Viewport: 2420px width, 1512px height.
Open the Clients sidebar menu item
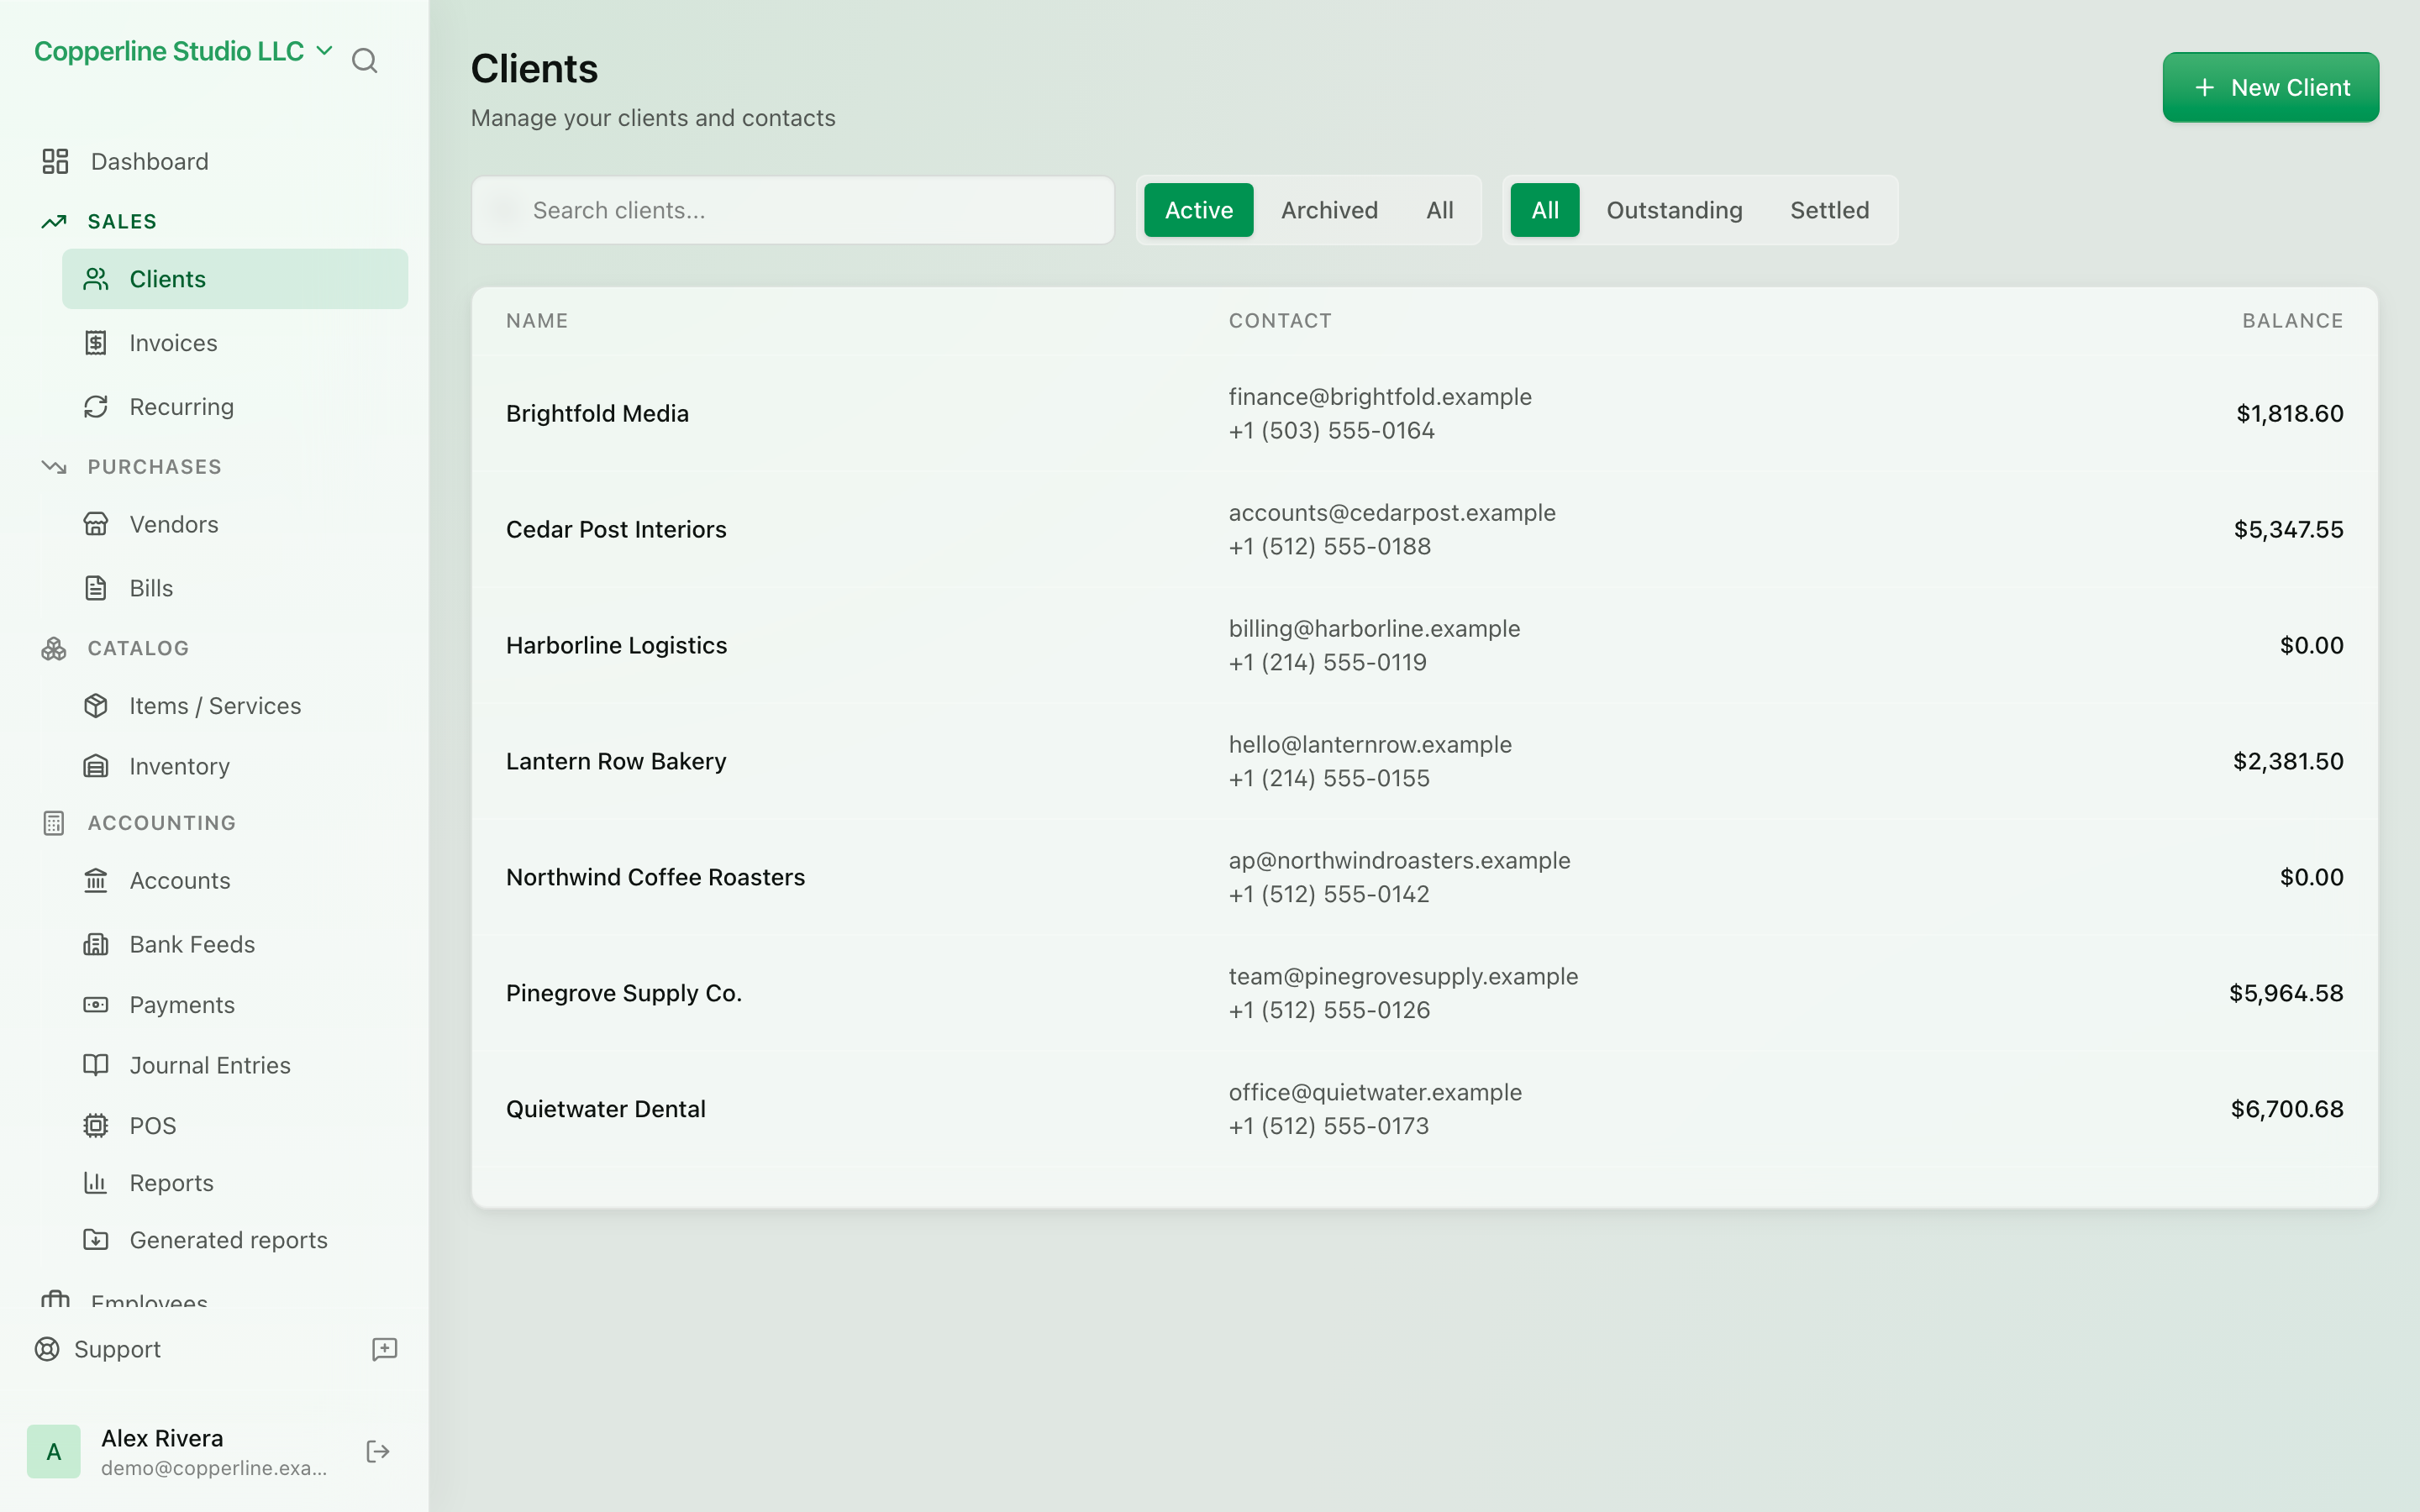pos(235,279)
